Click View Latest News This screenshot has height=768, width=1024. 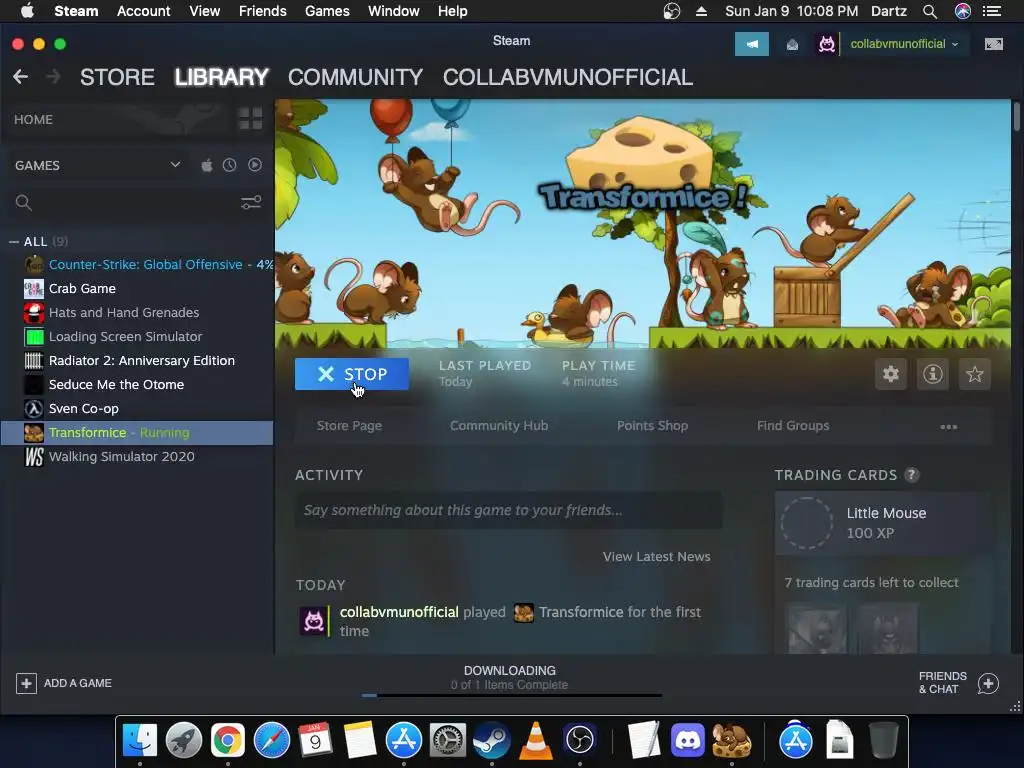click(x=656, y=556)
